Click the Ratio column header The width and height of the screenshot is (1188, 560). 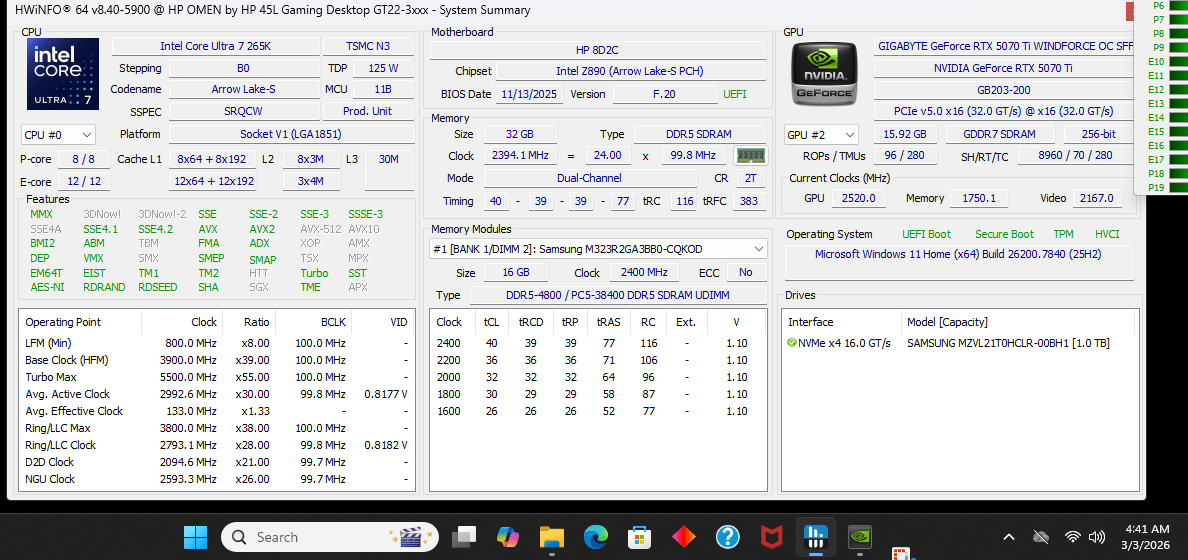247,322
